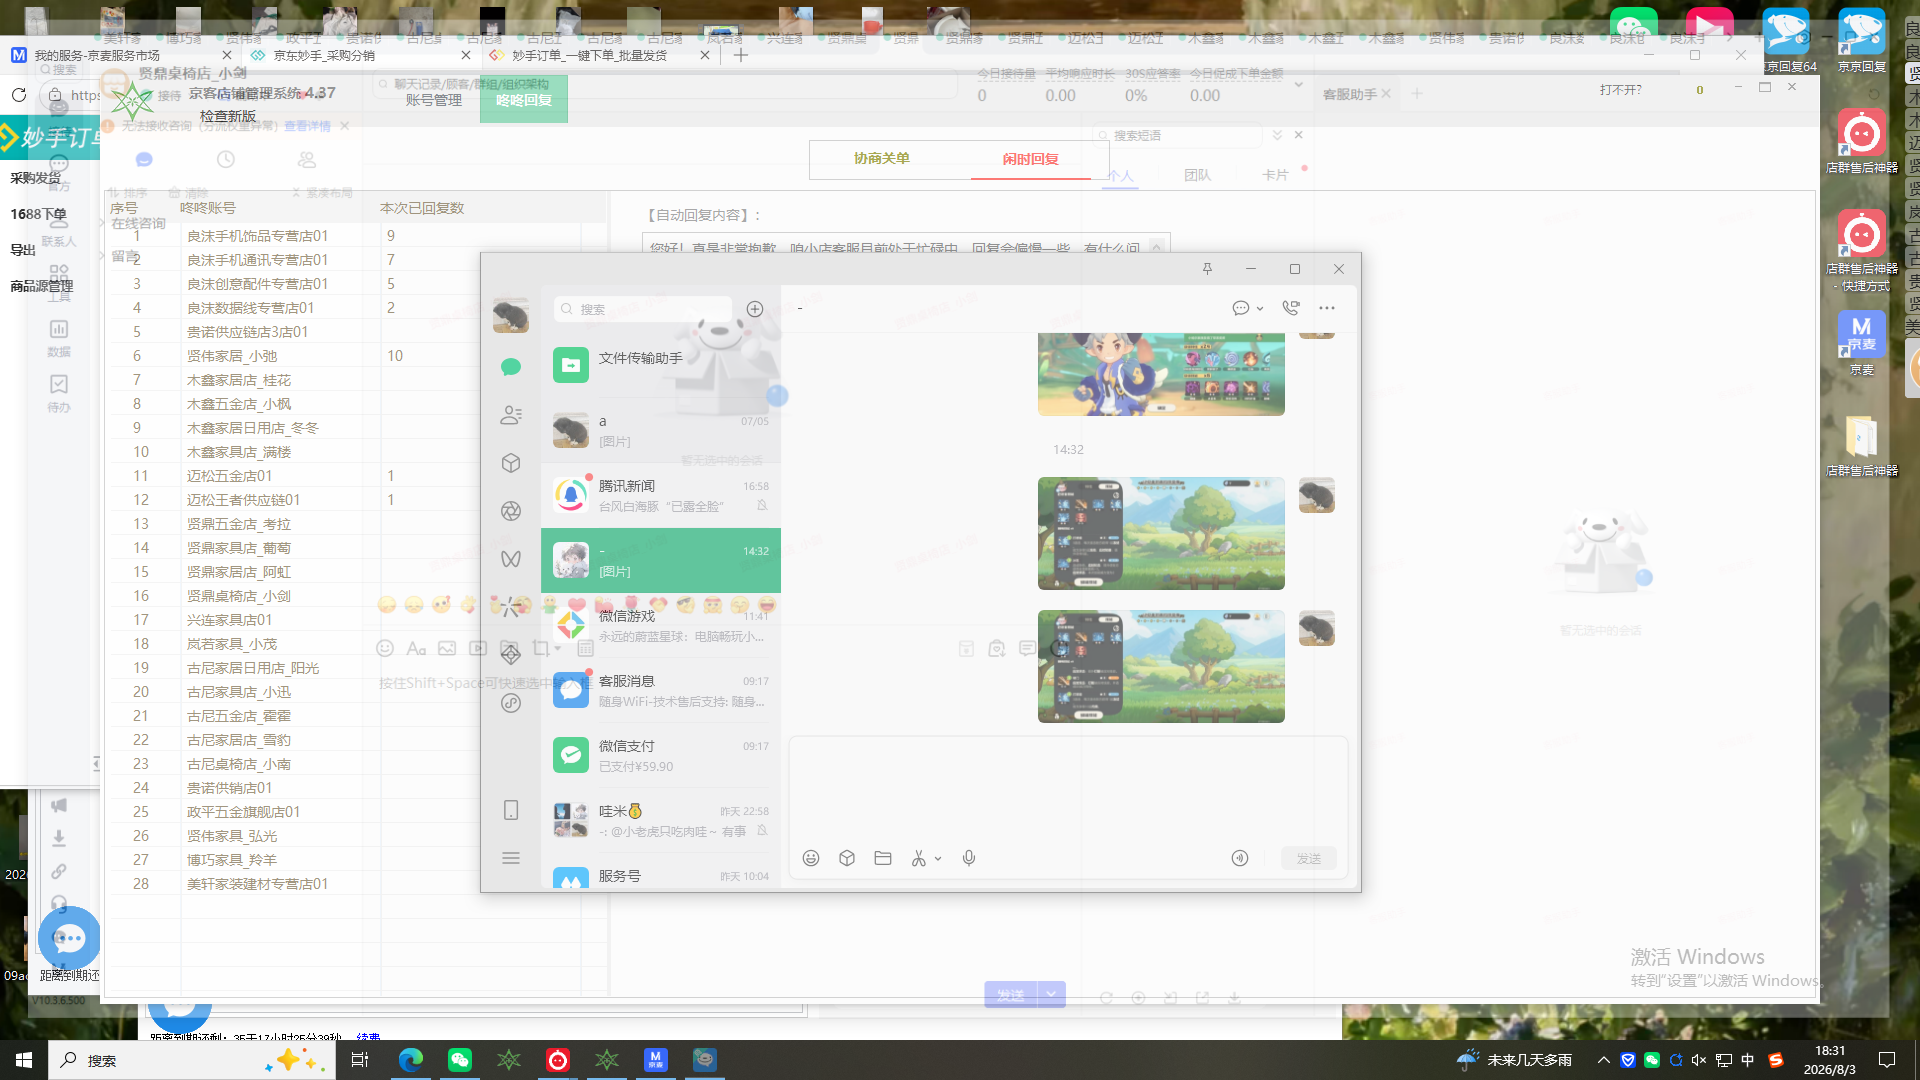
Task: Expand the screenshot options arrow in WeChat
Action: click(938, 859)
